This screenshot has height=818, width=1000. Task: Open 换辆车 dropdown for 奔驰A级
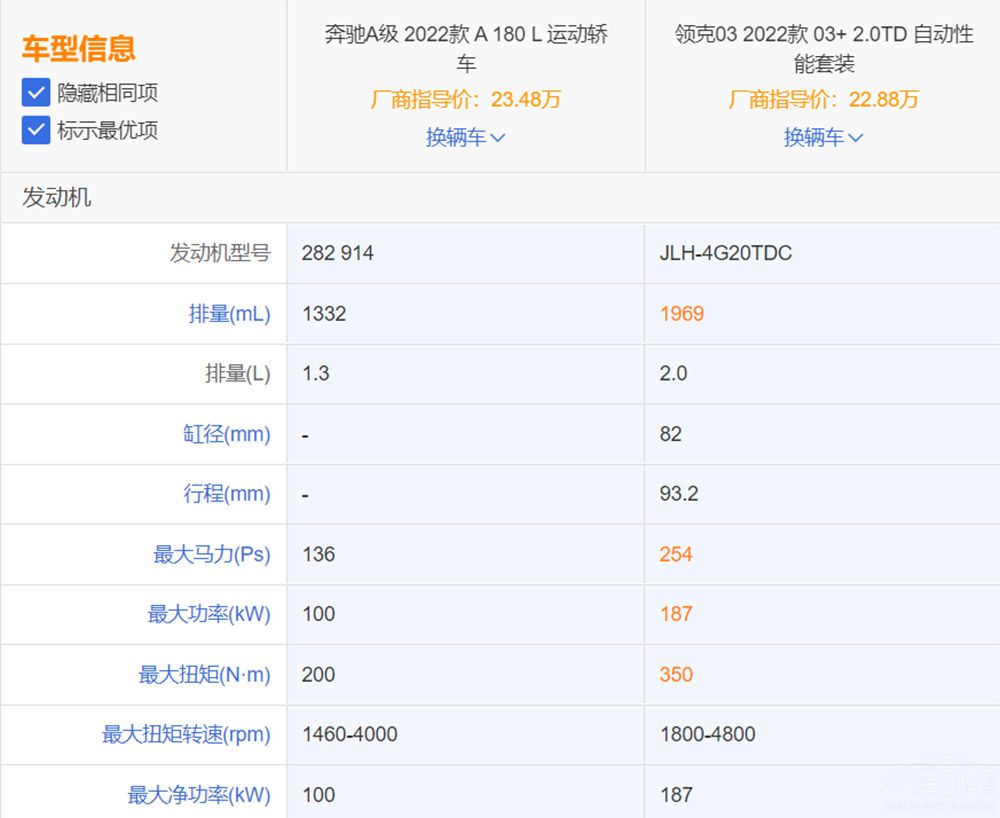tap(465, 137)
